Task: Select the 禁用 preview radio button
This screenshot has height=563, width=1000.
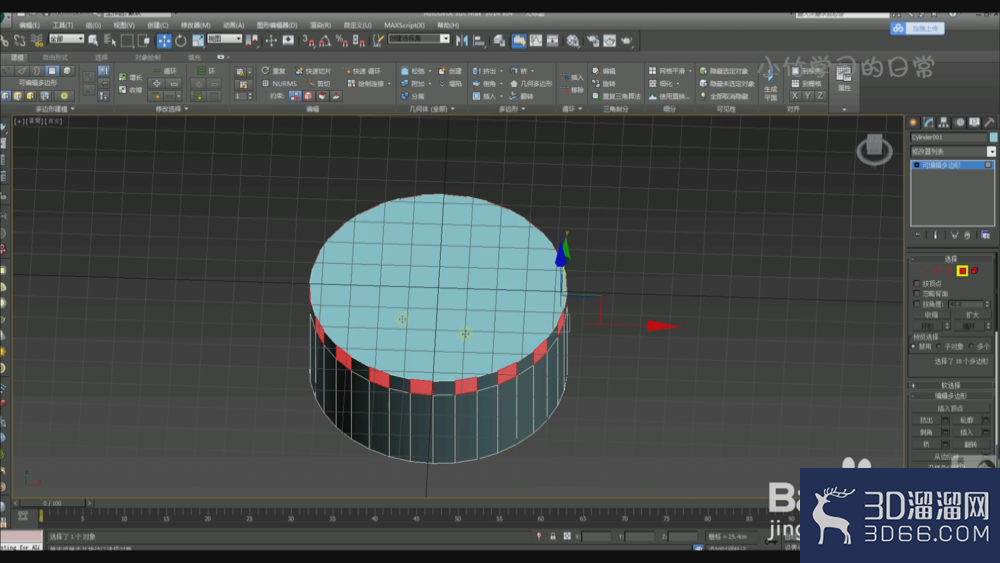Action: [914, 346]
